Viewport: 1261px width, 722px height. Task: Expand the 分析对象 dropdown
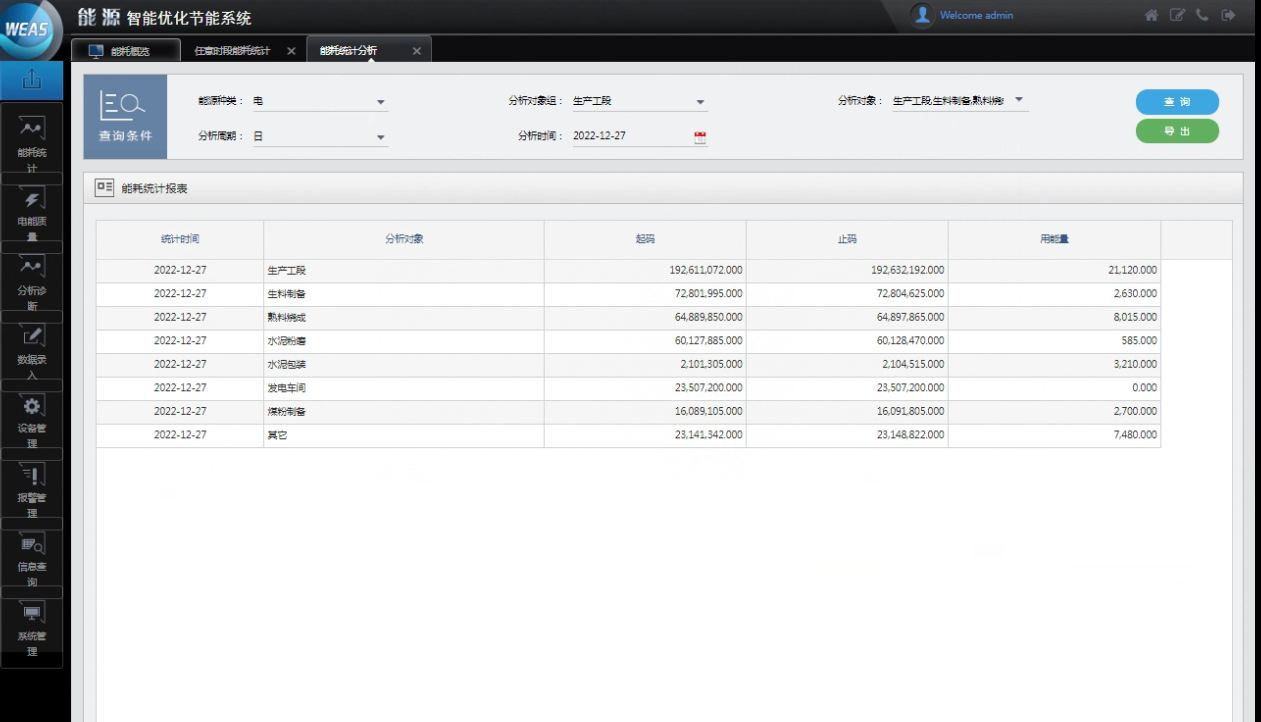tap(1019, 100)
